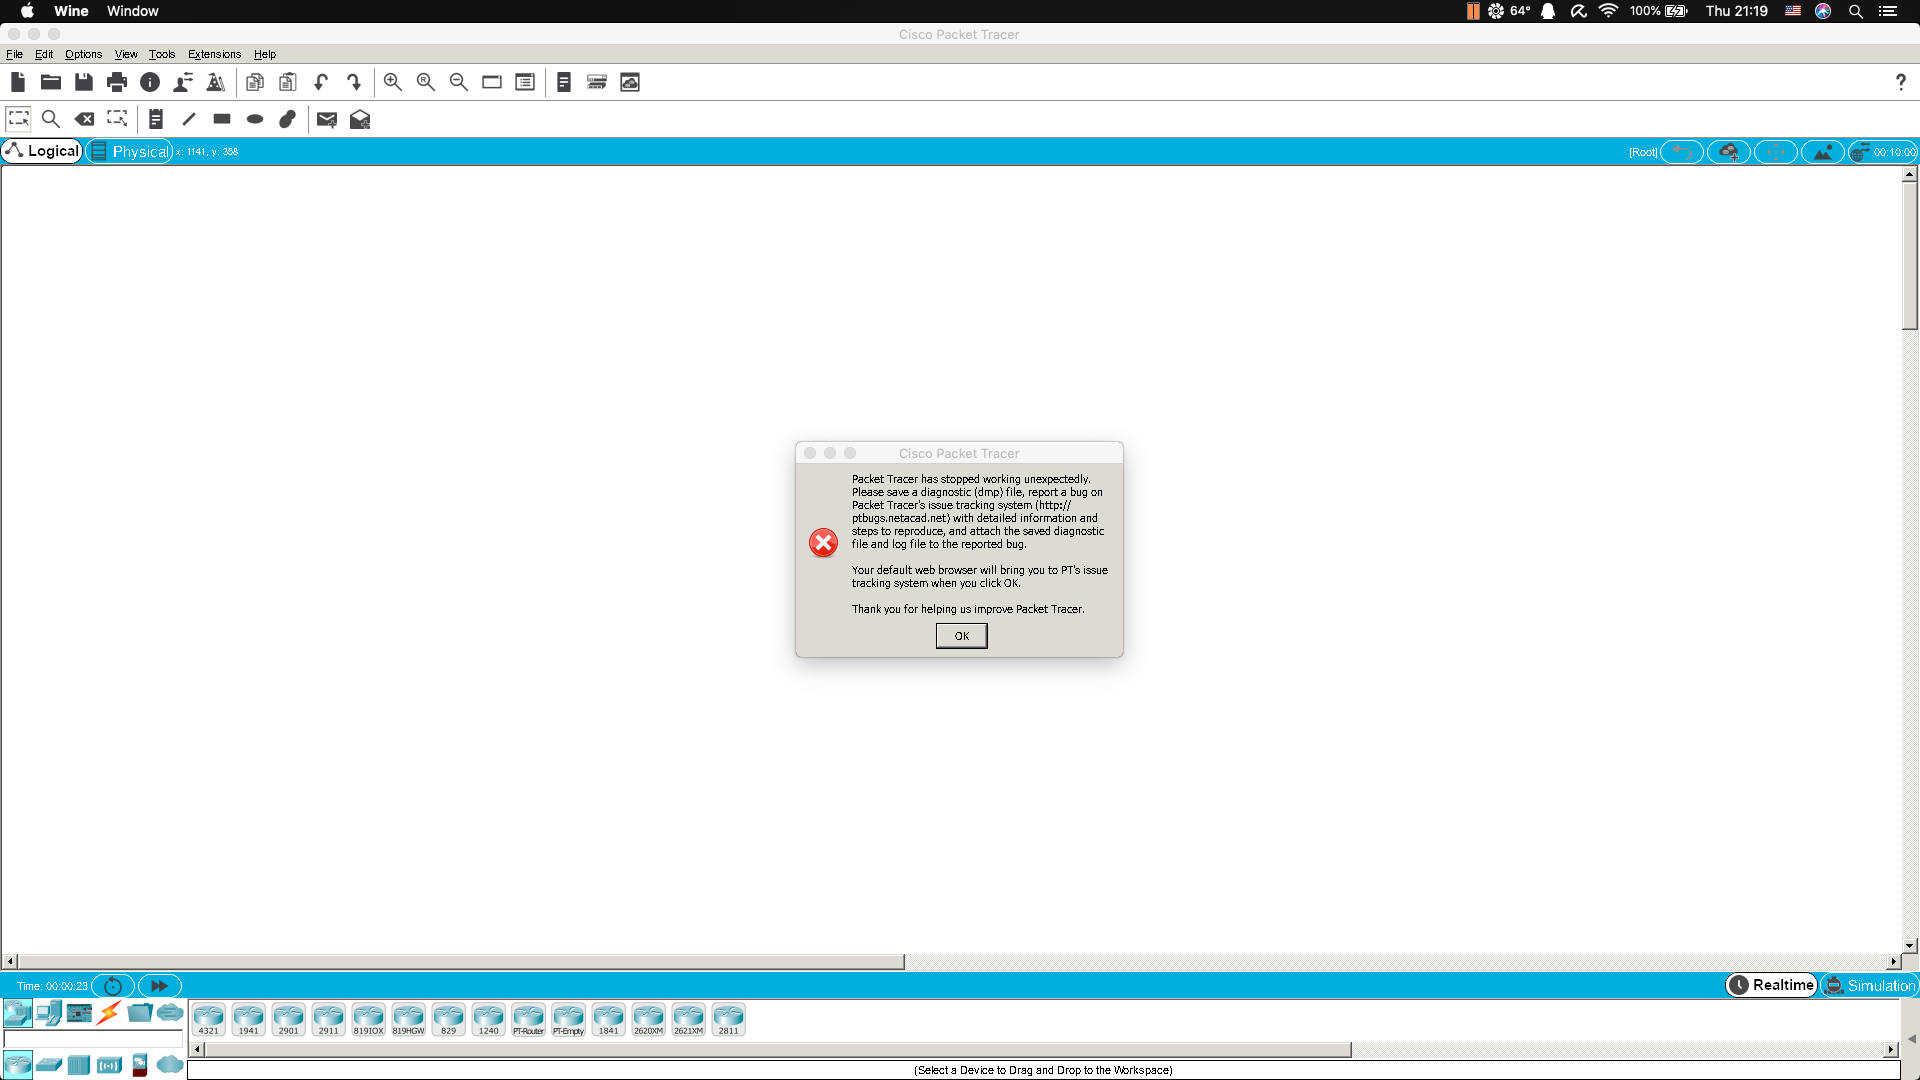The height and width of the screenshot is (1080, 1920).
Task: Click the Fast Forward Time button
Action: [x=159, y=985]
